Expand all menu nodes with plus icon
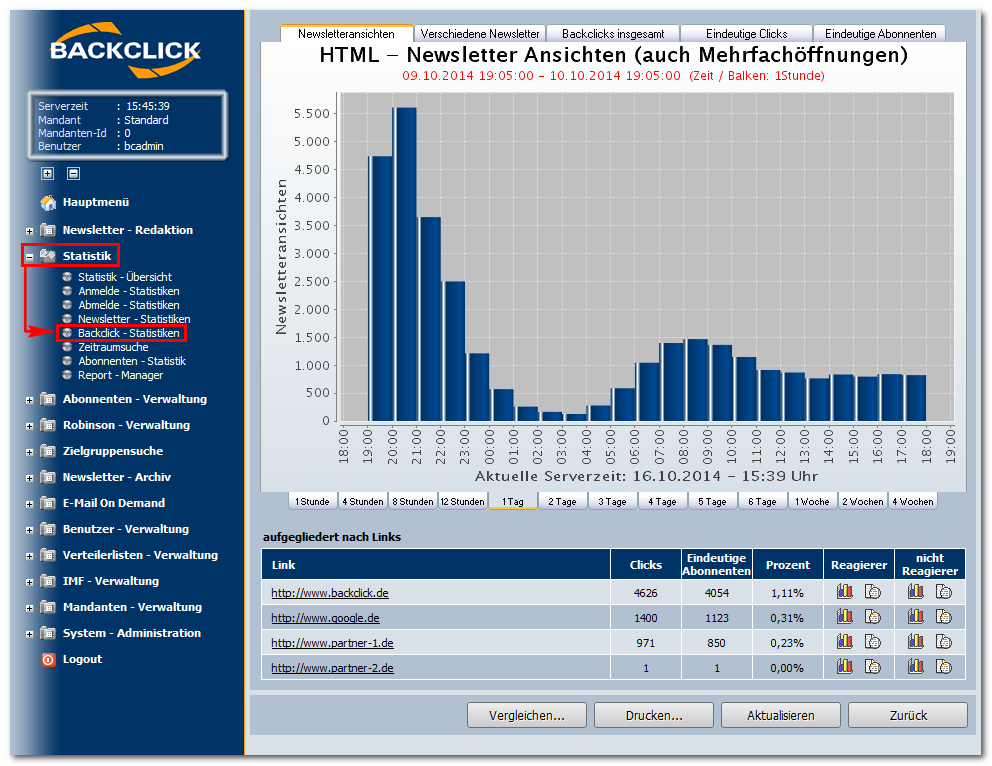 [x=47, y=173]
